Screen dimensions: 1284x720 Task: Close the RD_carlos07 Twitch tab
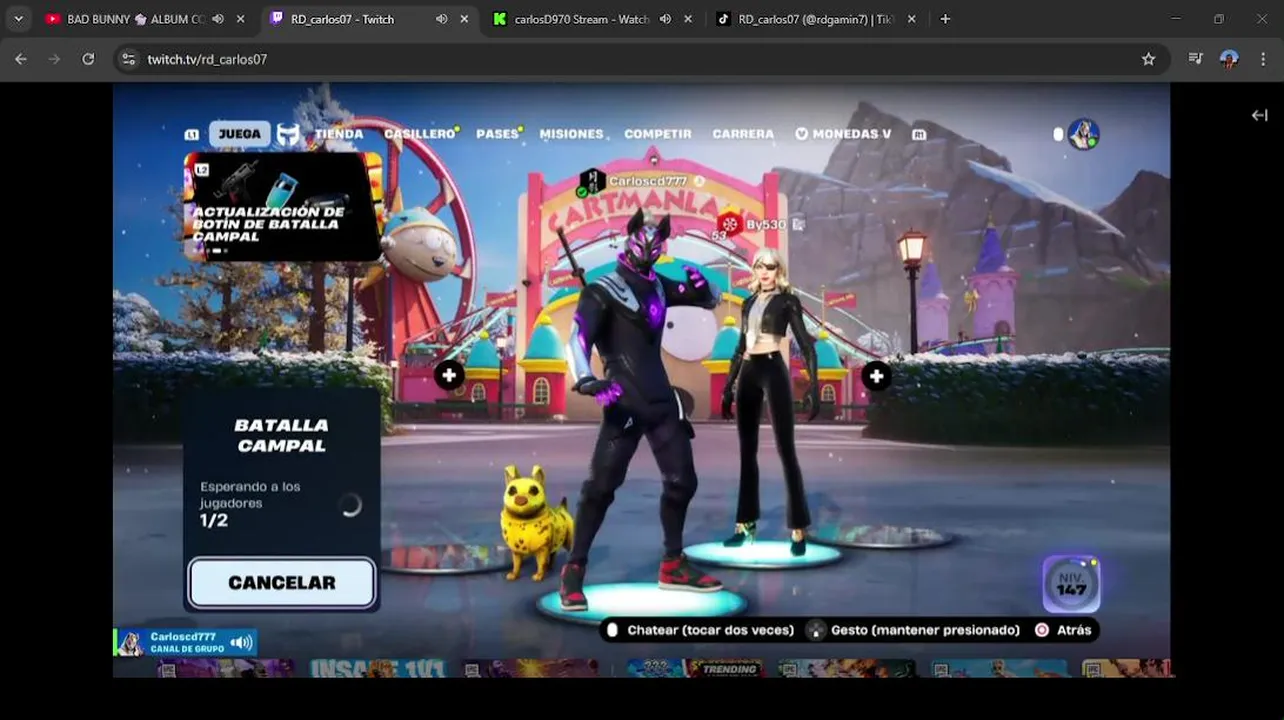point(464,19)
